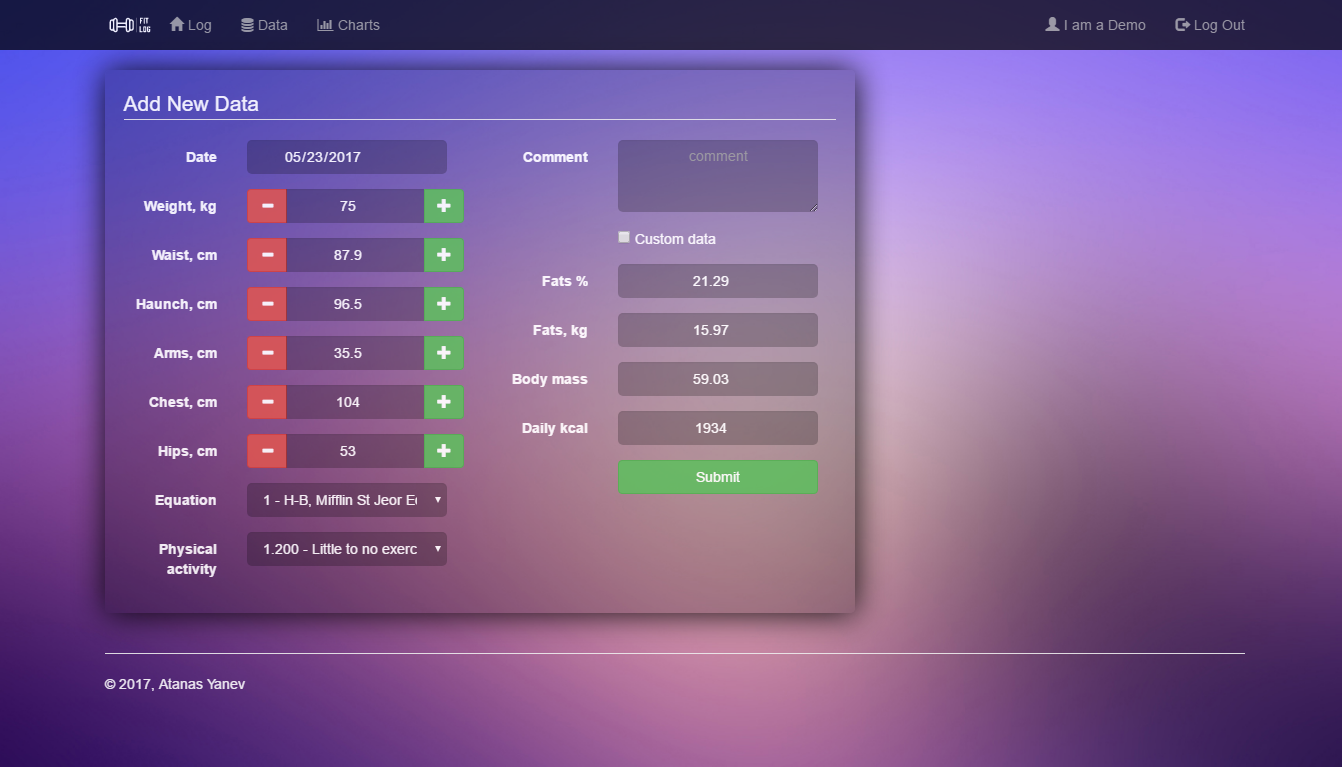Open the Physical activity dropdown
This screenshot has width=1342, height=767.
click(346, 548)
